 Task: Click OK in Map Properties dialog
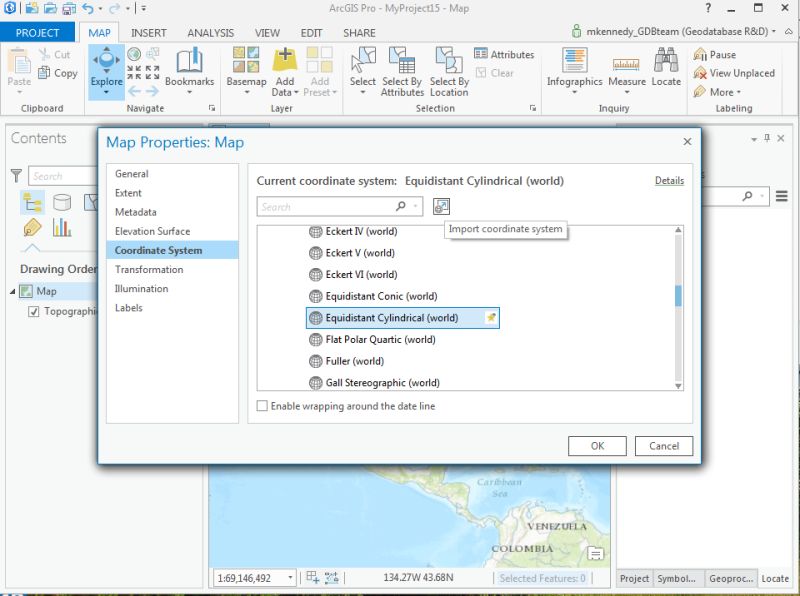click(597, 445)
